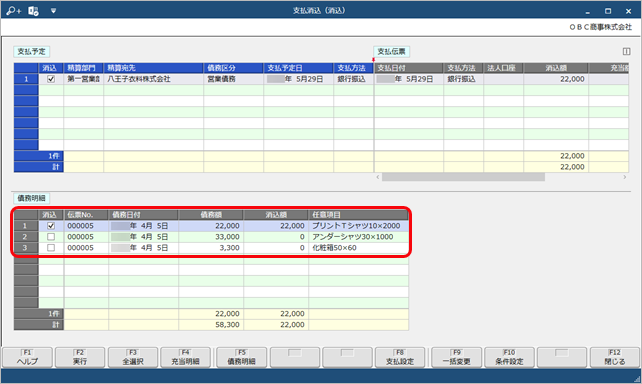Viewport: 642px width, 384px height.
Task: Uncheck 消込 for 八王子衣料株式会社 row
Action: [x=51, y=79]
